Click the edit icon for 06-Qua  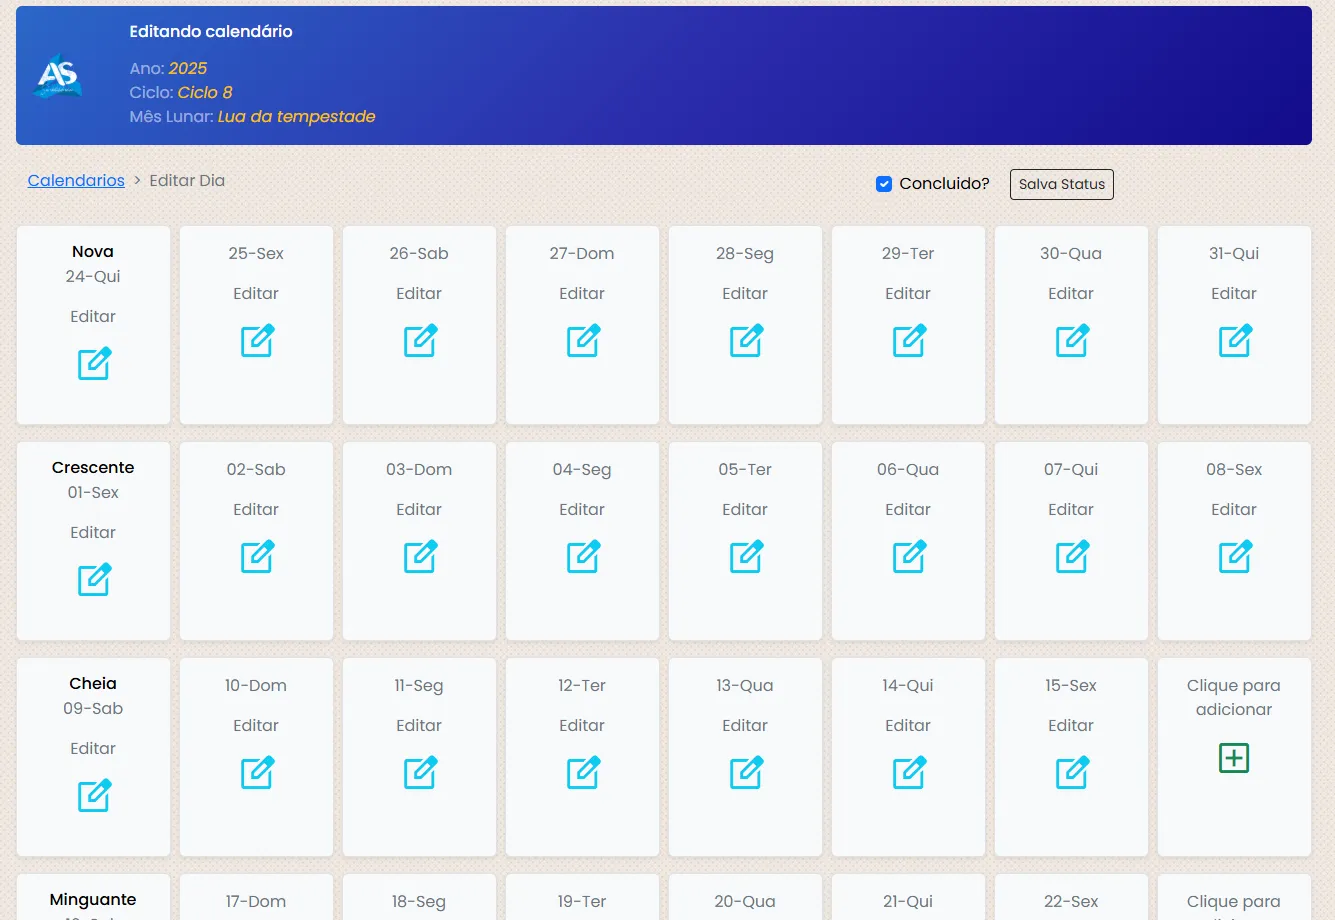tap(909, 556)
